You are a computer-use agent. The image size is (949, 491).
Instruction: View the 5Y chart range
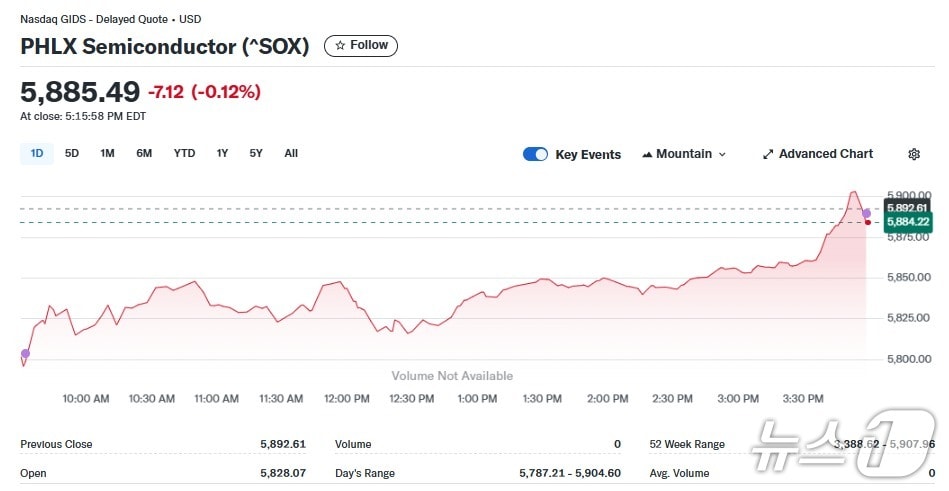(x=256, y=153)
